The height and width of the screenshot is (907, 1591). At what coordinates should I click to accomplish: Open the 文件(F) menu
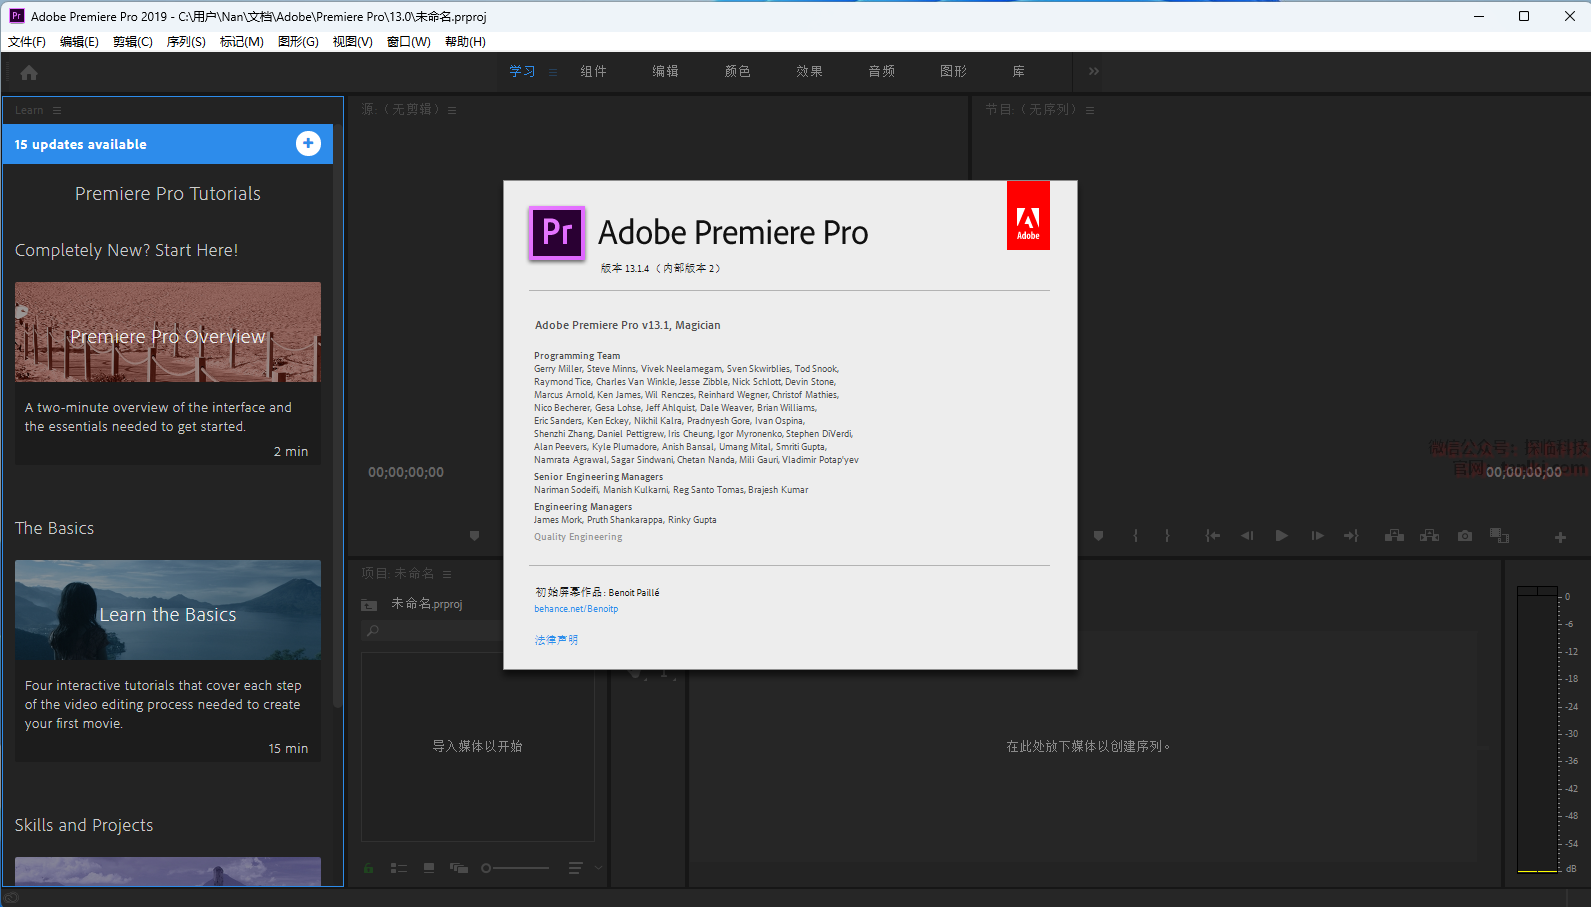click(27, 41)
